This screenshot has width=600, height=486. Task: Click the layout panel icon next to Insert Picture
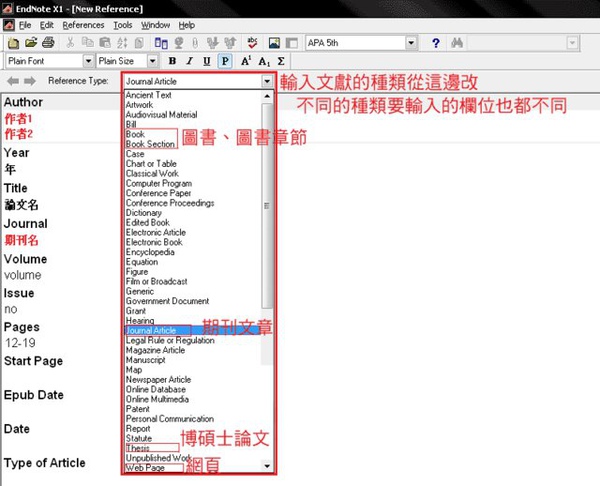click(292, 43)
